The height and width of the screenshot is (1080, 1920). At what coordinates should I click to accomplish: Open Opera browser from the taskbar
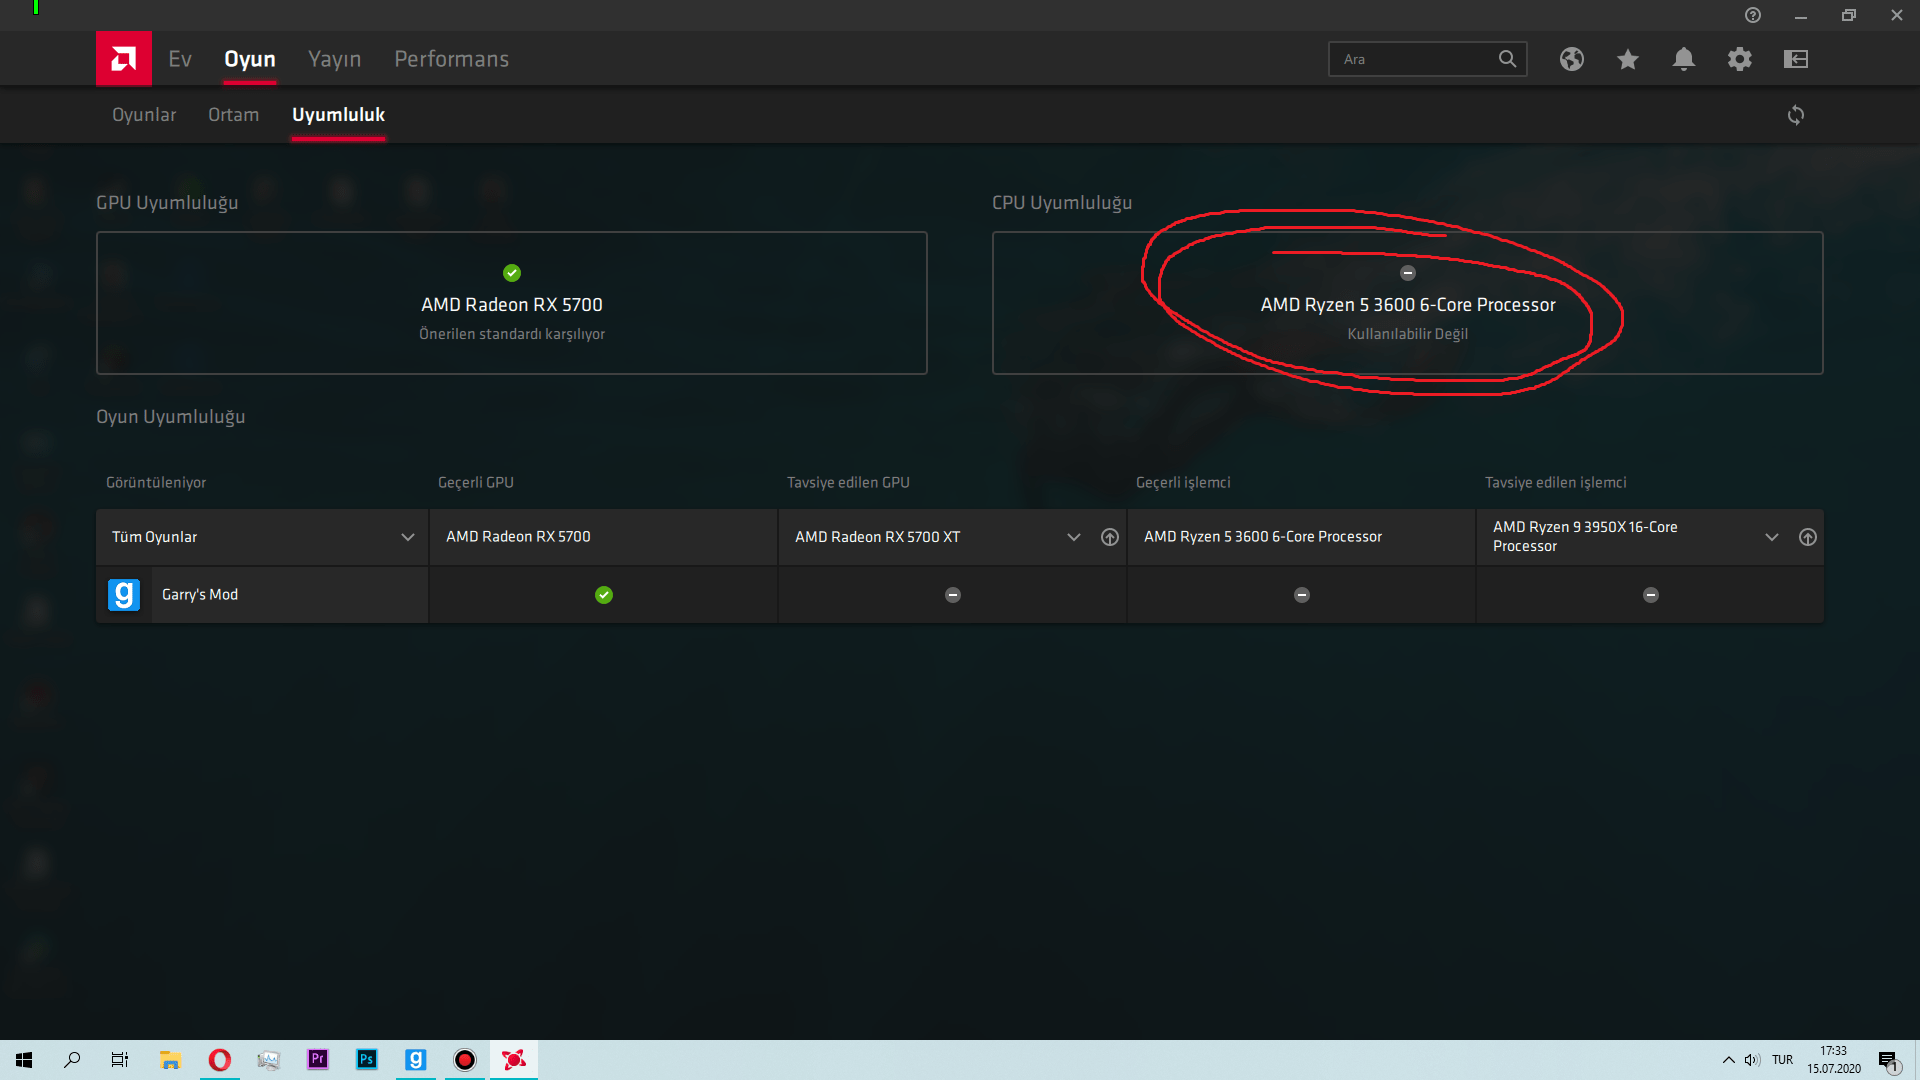[219, 1060]
